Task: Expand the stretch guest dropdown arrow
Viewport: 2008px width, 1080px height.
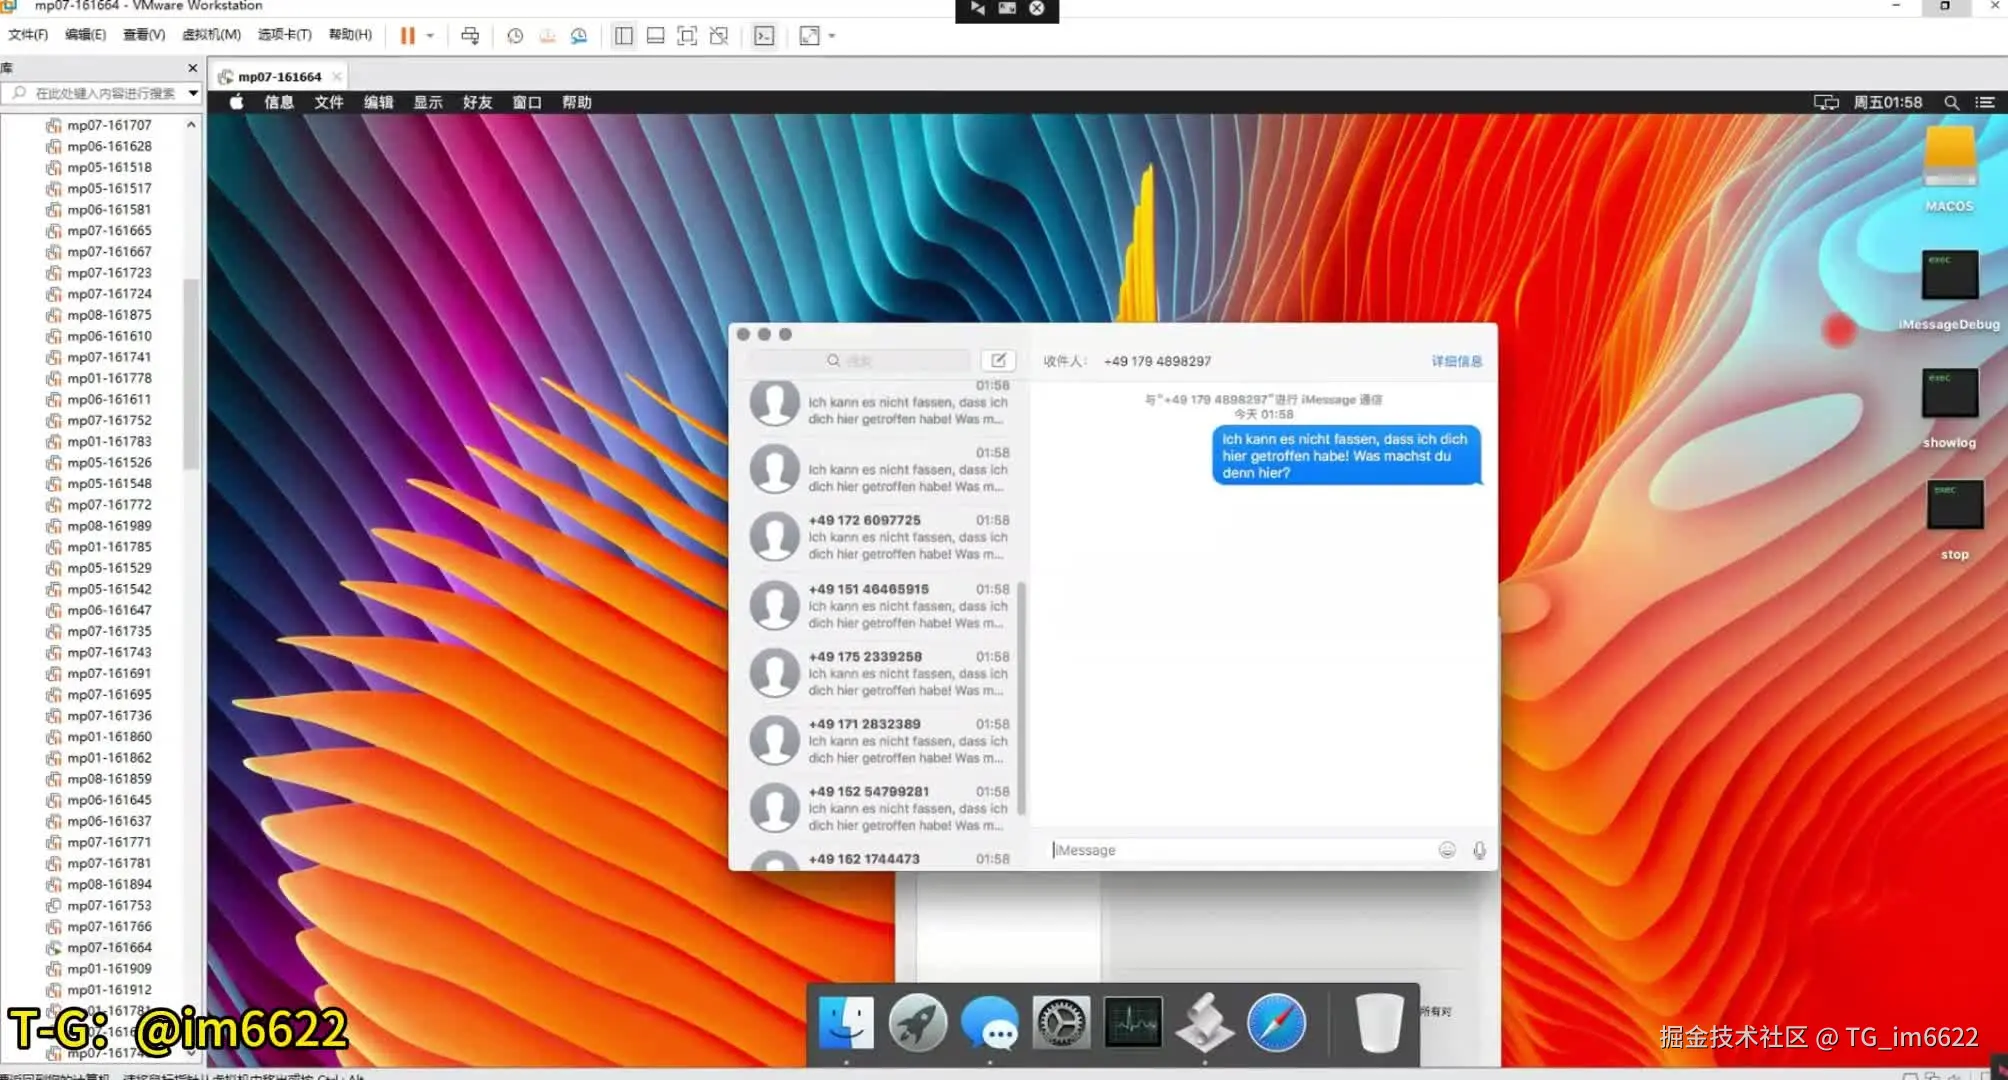Action: pyautogui.click(x=832, y=36)
